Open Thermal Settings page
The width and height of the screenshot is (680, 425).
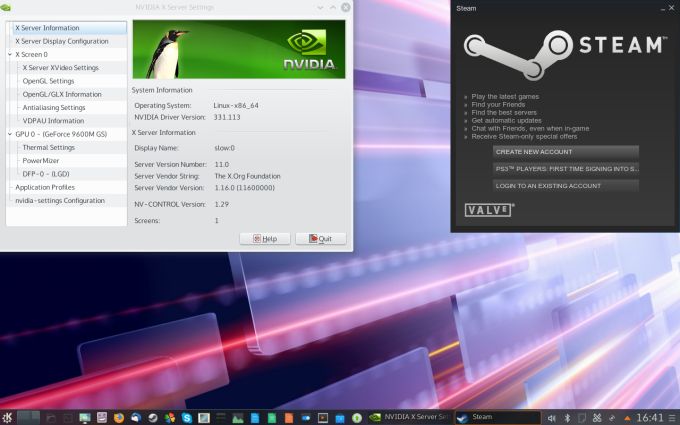pos(49,147)
